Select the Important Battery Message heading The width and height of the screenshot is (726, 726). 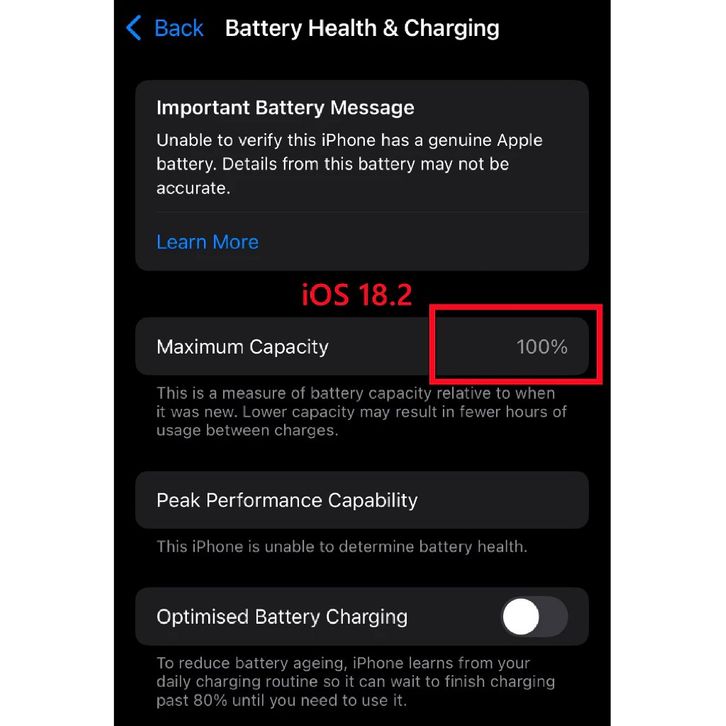click(x=285, y=107)
